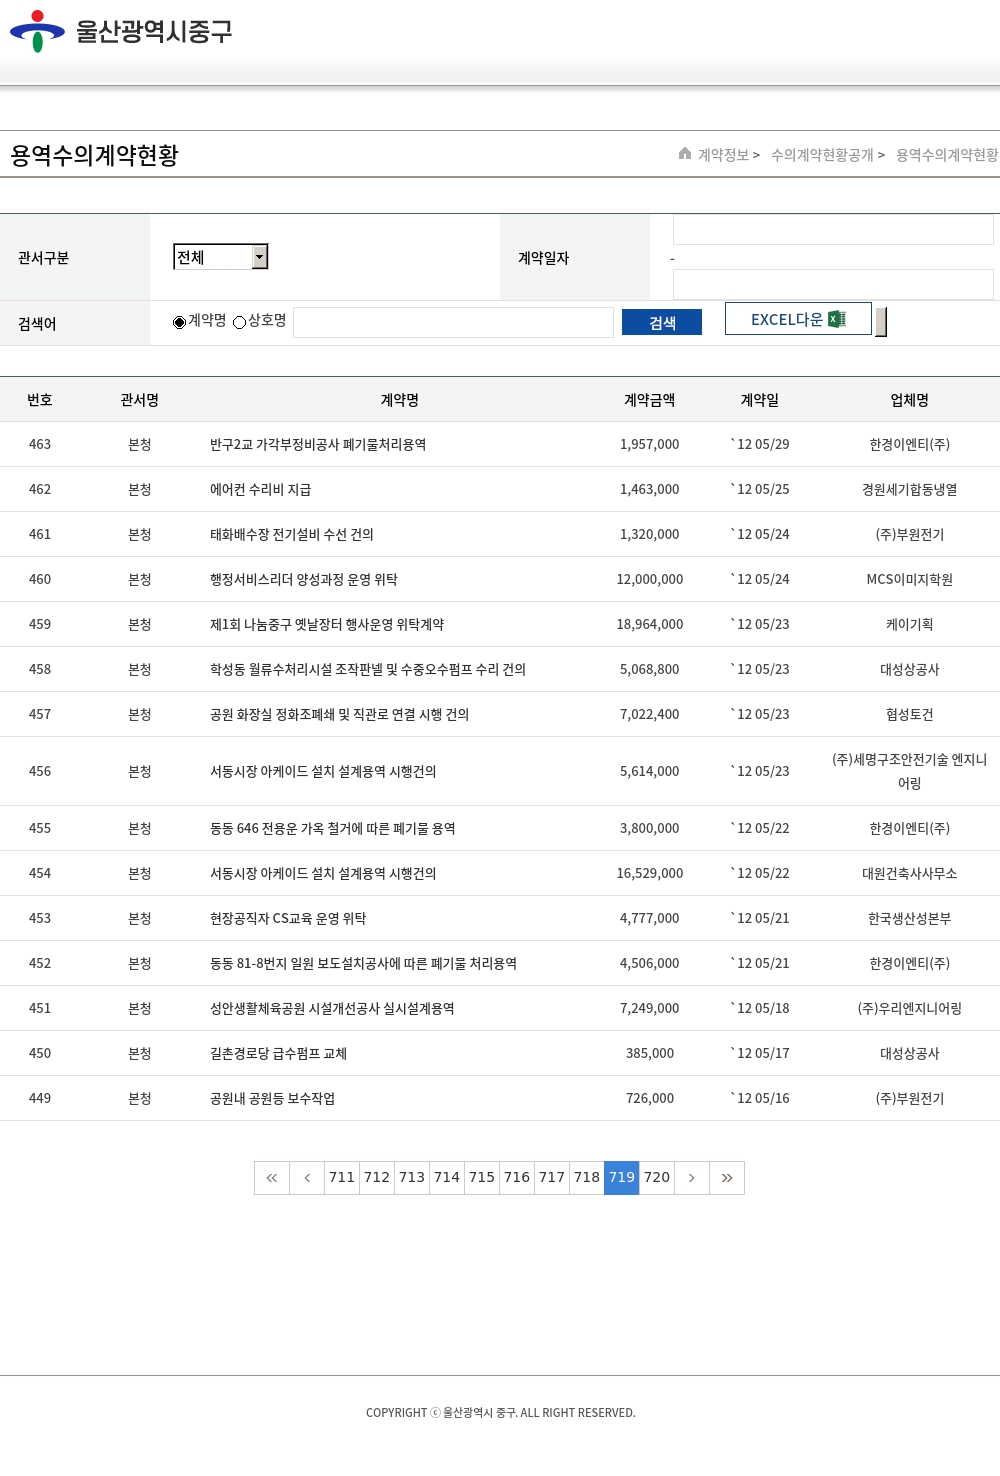Open 계약정보 in the breadcrumb
The height and width of the screenshot is (1476, 1000).
723,155
